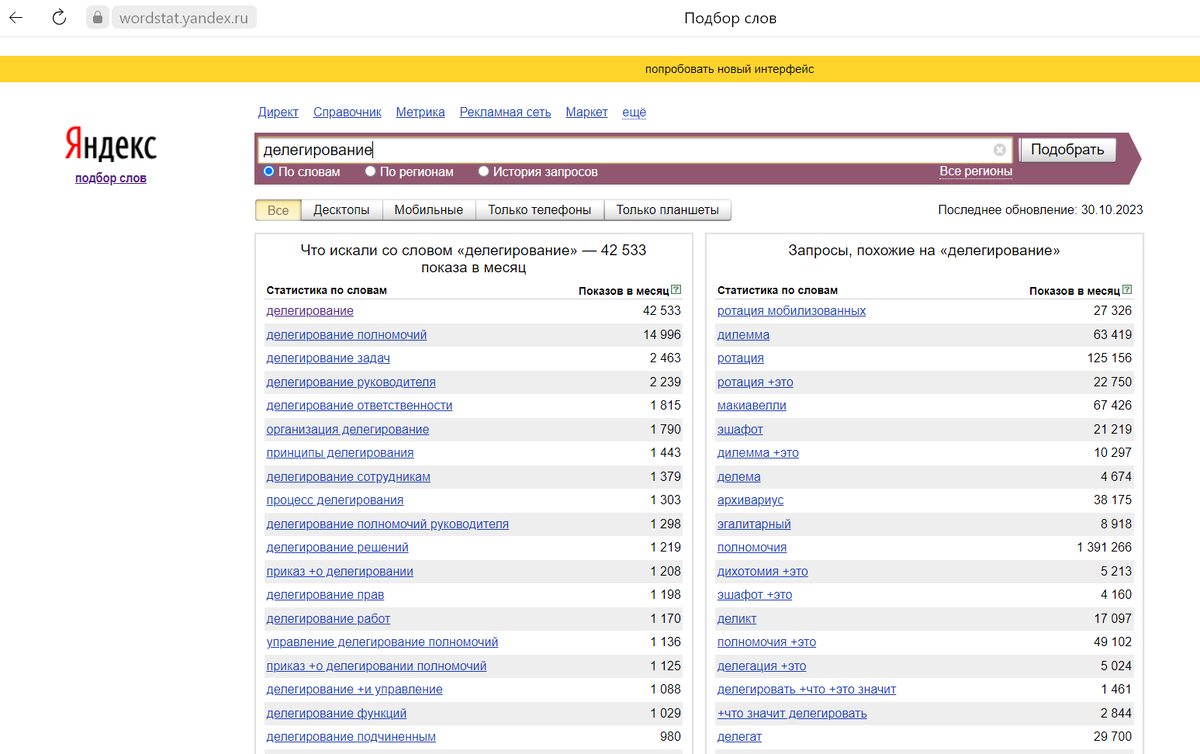The height and width of the screenshot is (754, 1200).
Task: Open the делегирование ответственности query
Action: point(359,405)
